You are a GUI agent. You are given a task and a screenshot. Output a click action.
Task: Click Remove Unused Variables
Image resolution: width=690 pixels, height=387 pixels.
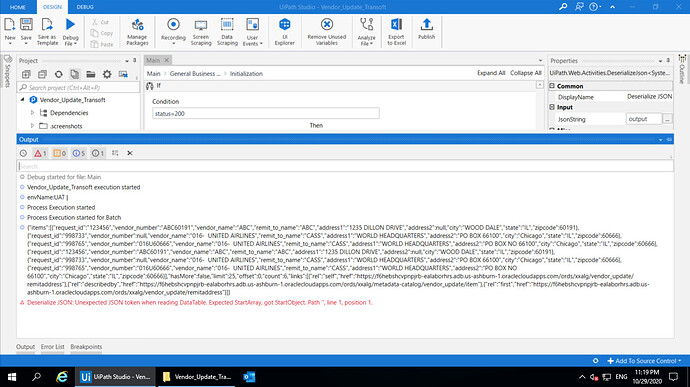pos(327,31)
